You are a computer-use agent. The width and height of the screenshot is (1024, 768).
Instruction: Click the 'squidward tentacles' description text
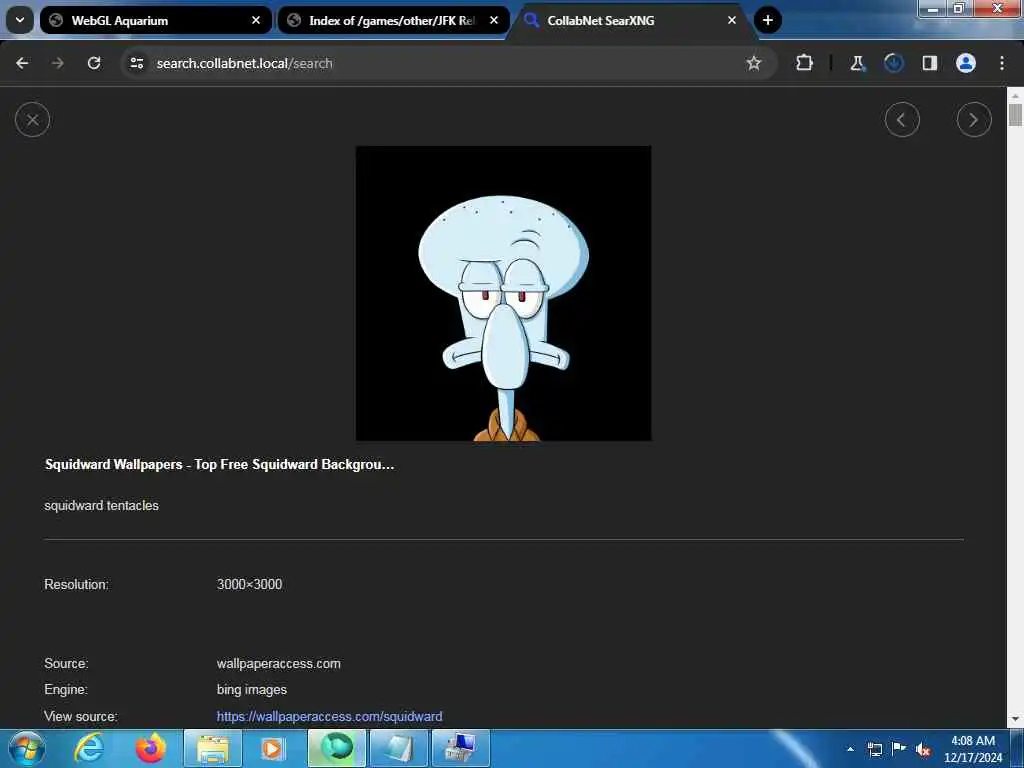(101, 505)
